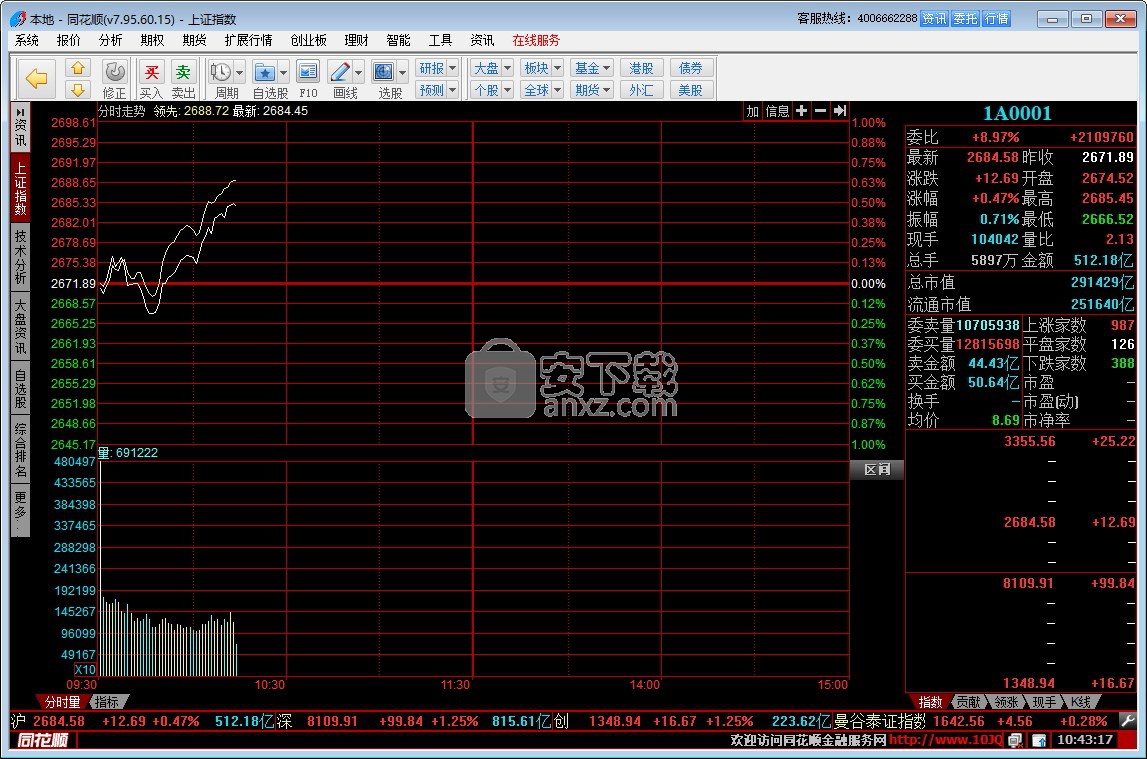The image size is (1147, 759).
Task: Click the 卖出 sell icon
Action: click(183, 73)
